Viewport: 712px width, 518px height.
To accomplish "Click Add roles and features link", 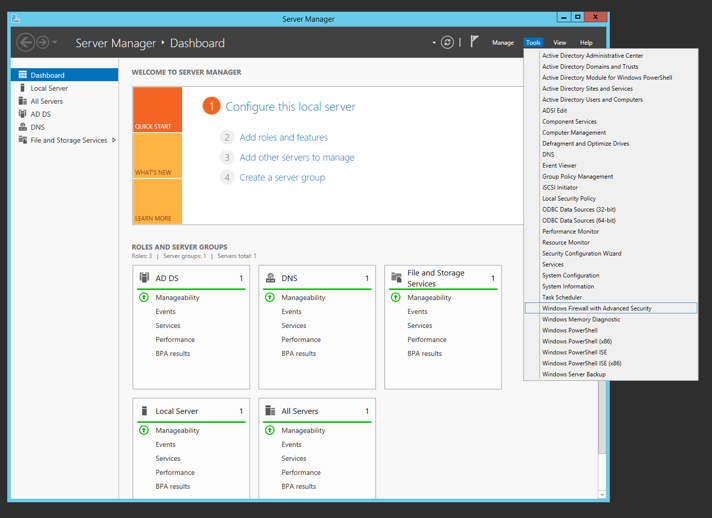I will [283, 137].
